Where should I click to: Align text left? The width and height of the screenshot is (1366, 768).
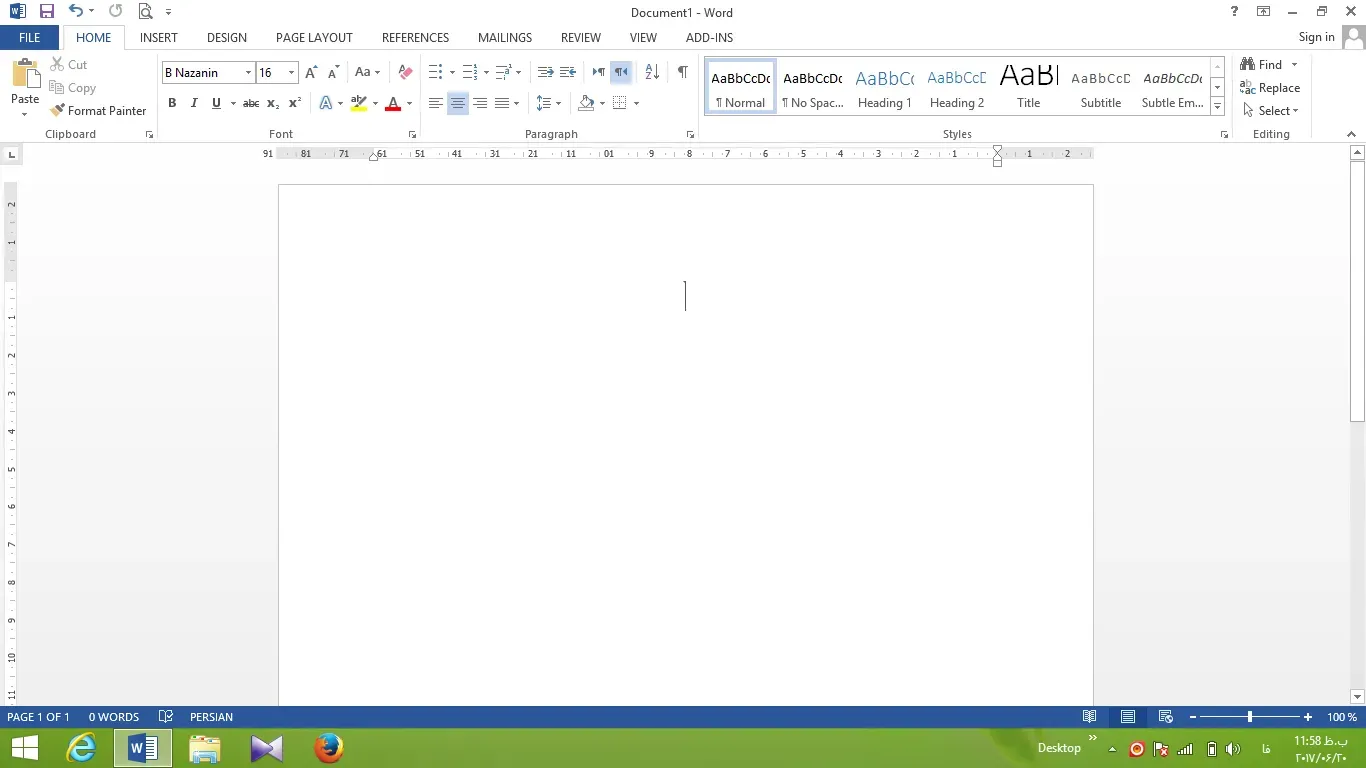coord(436,103)
